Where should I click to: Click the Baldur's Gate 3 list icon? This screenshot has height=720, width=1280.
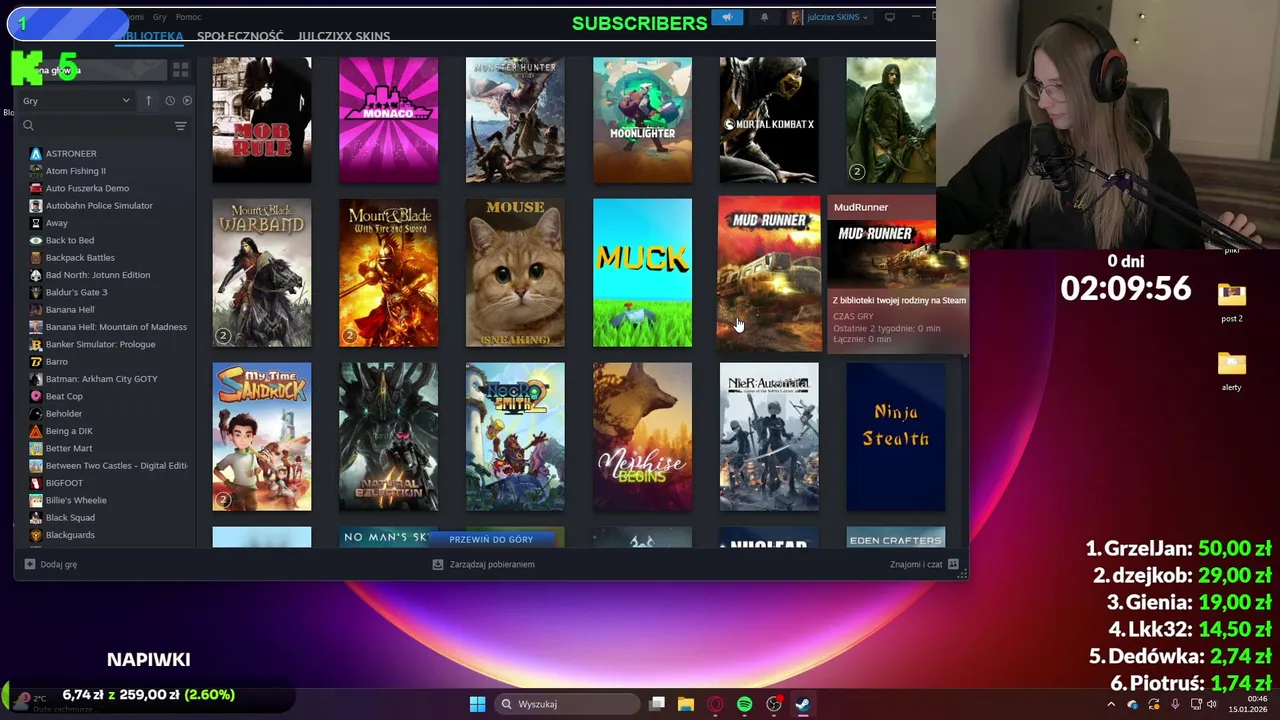click(36, 292)
